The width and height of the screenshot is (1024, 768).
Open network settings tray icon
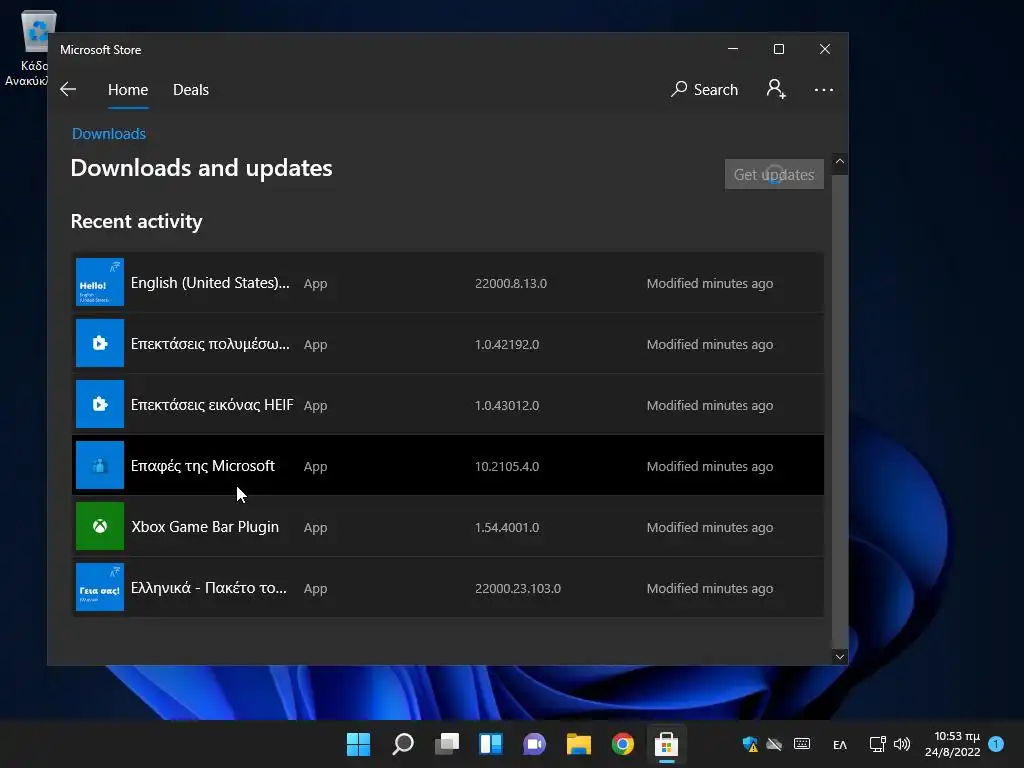(877, 744)
